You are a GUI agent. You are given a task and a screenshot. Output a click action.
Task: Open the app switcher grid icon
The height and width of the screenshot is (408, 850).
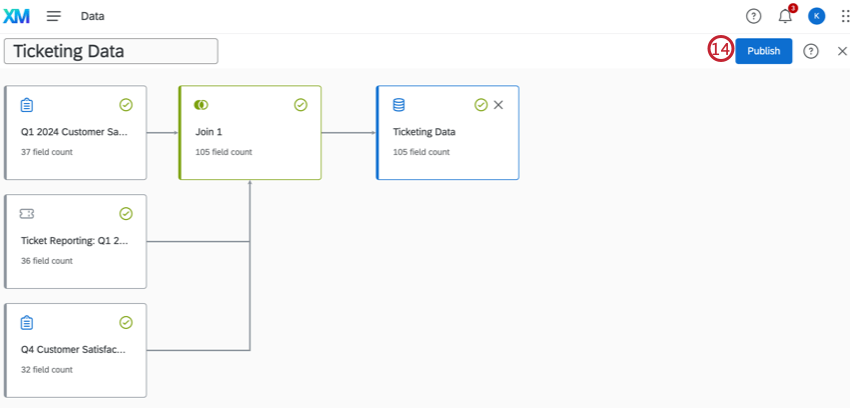(x=843, y=16)
